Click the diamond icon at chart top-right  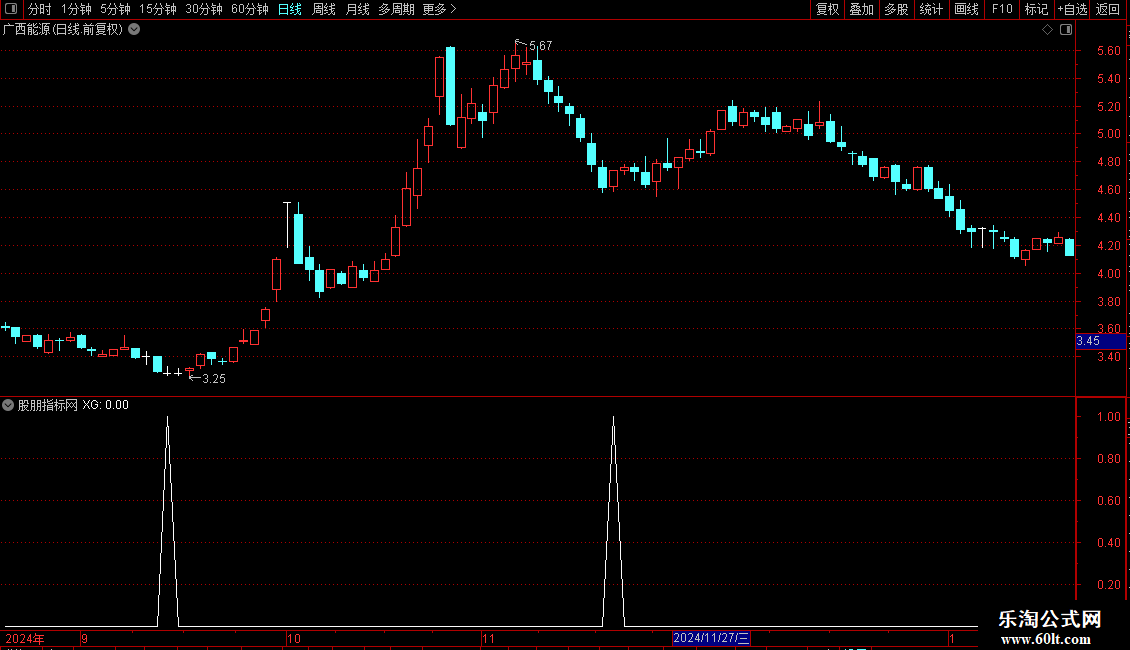1048,30
